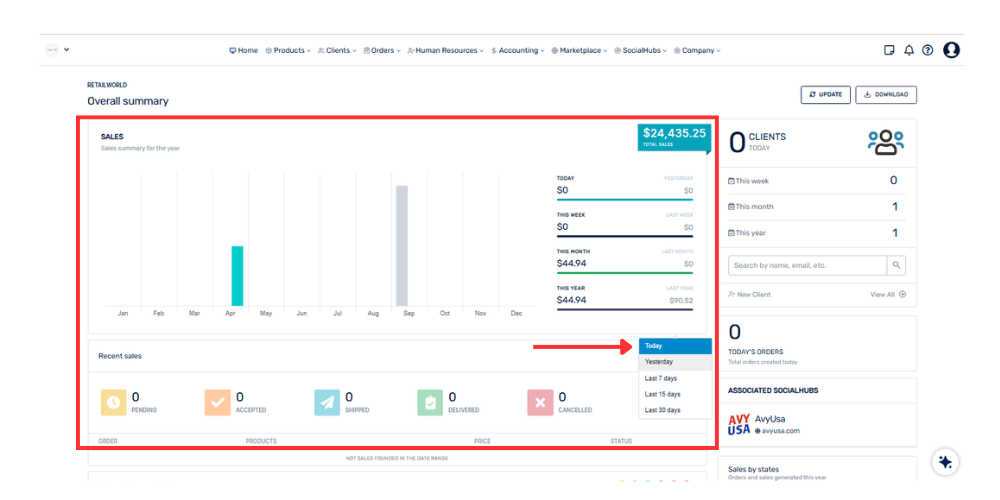Select Last 7 days from date list

coord(662,378)
